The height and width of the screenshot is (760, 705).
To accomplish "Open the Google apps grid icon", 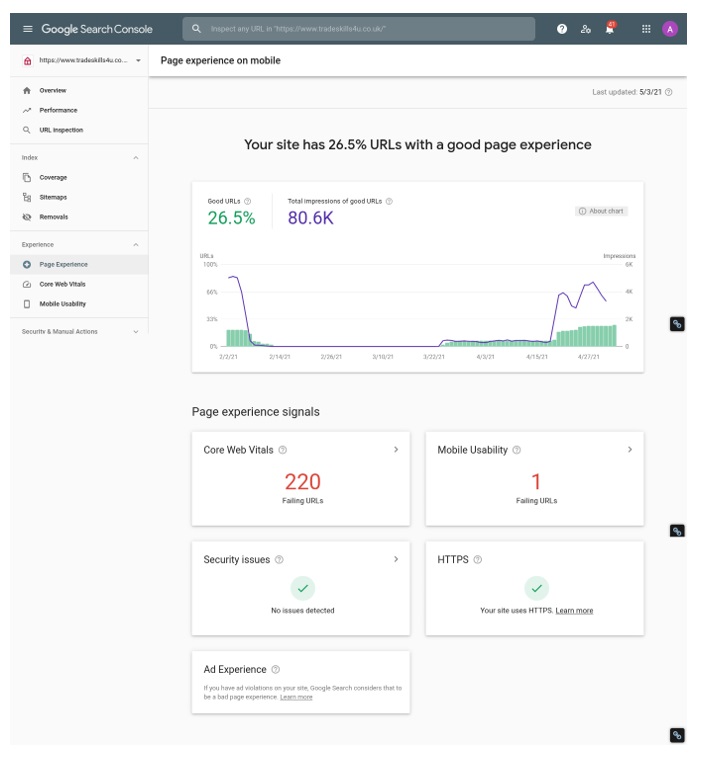I will 646,29.
